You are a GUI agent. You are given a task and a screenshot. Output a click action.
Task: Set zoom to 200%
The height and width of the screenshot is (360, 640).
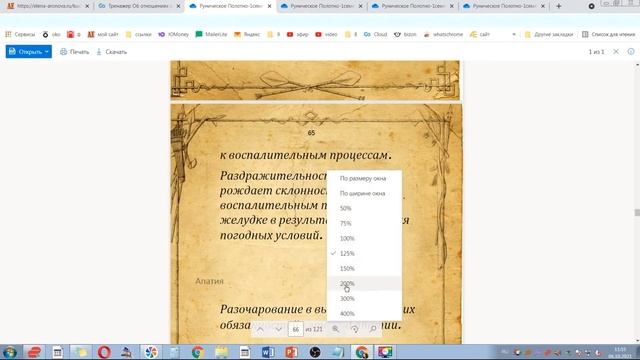tap(364, 284)
